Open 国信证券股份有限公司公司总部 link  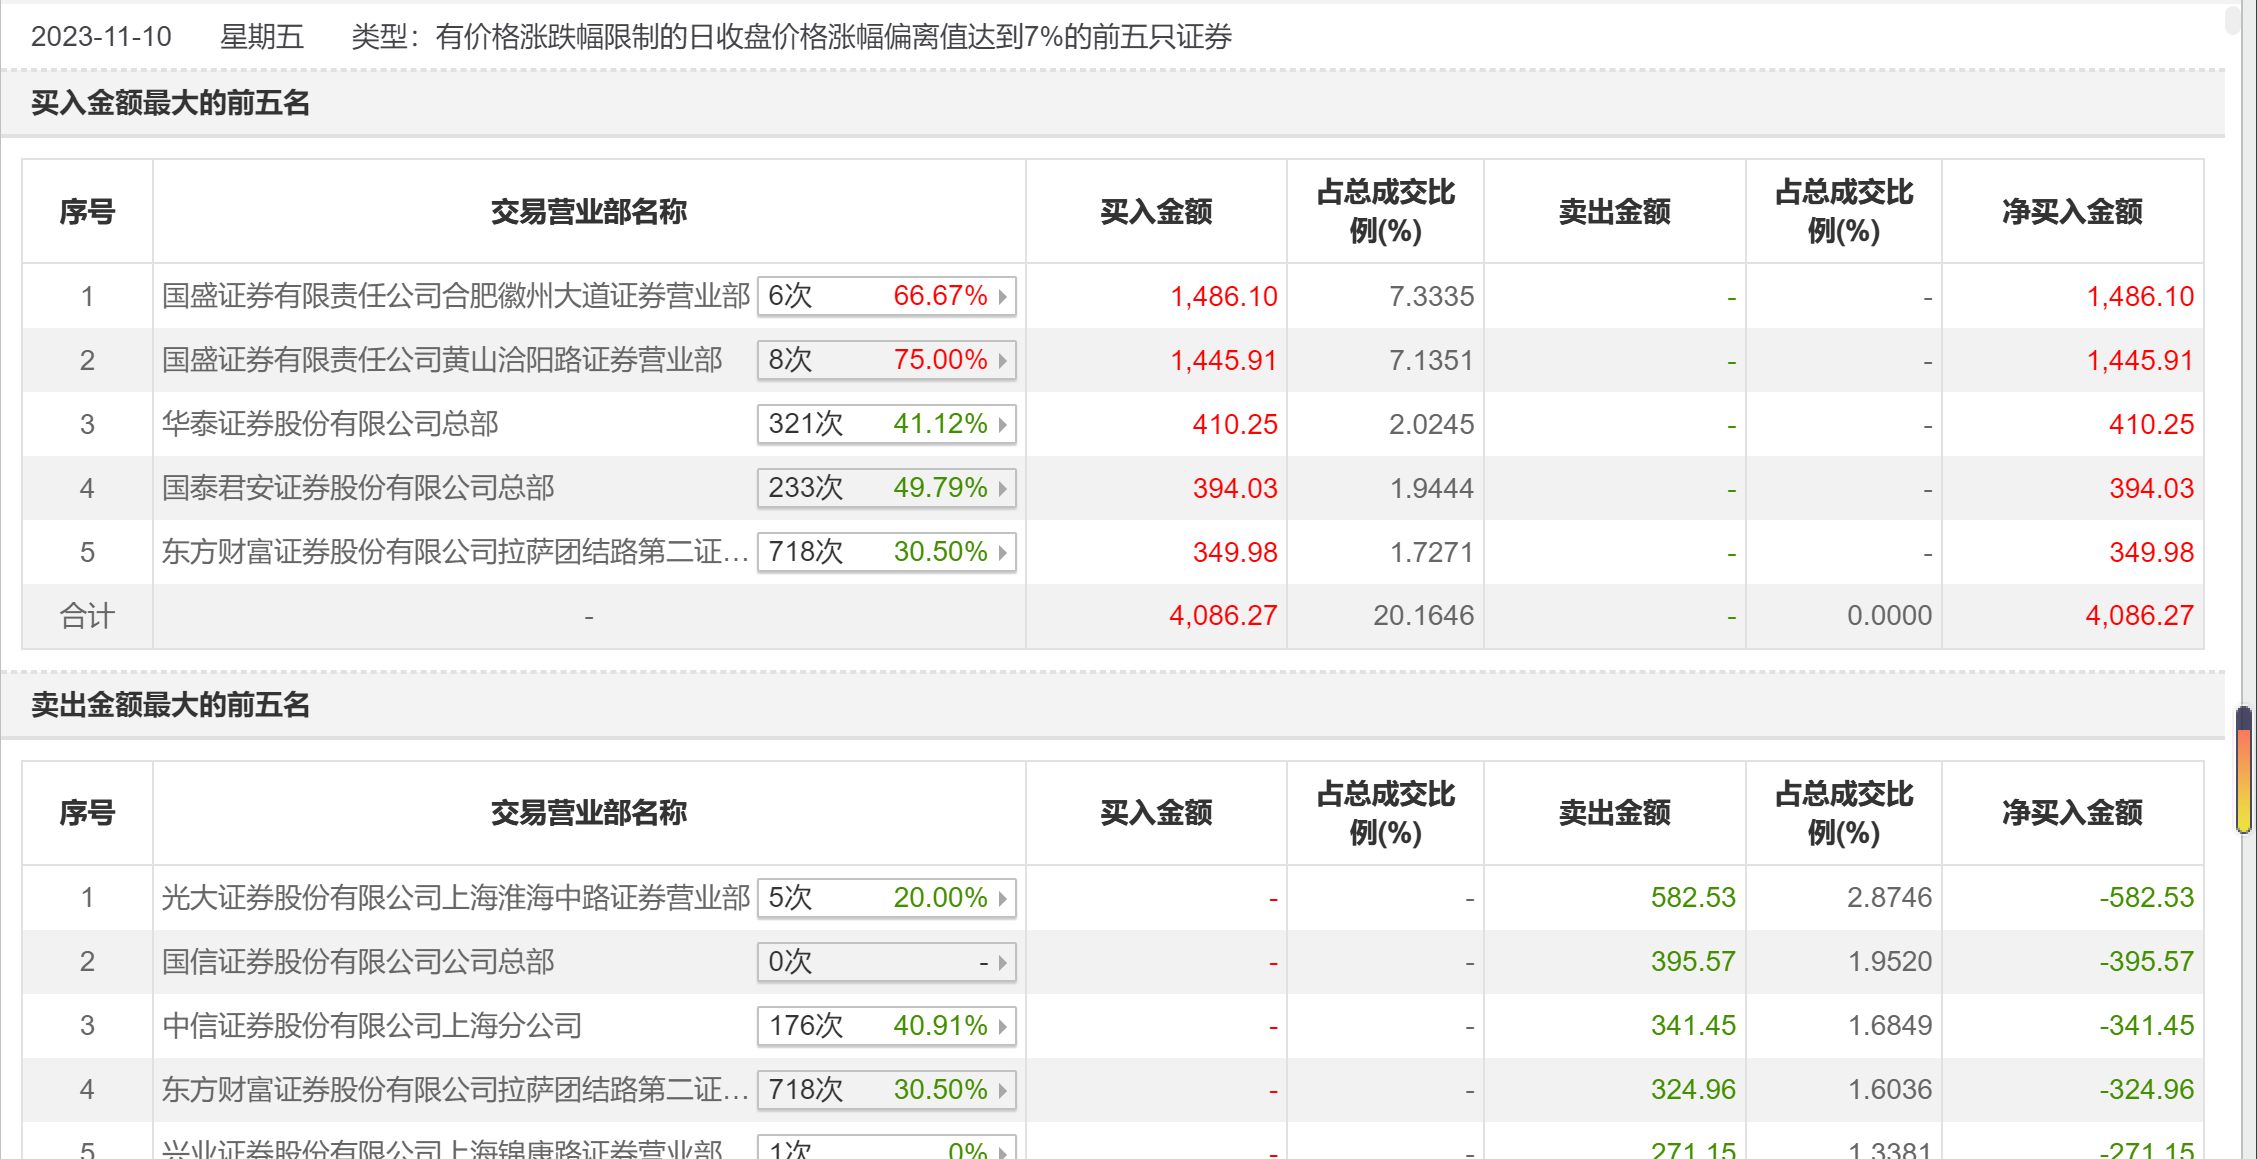[358, 963]
